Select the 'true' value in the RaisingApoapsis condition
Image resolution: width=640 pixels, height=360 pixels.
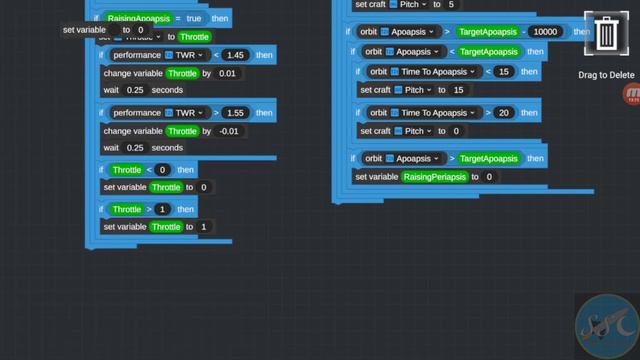tap(194, 18)
